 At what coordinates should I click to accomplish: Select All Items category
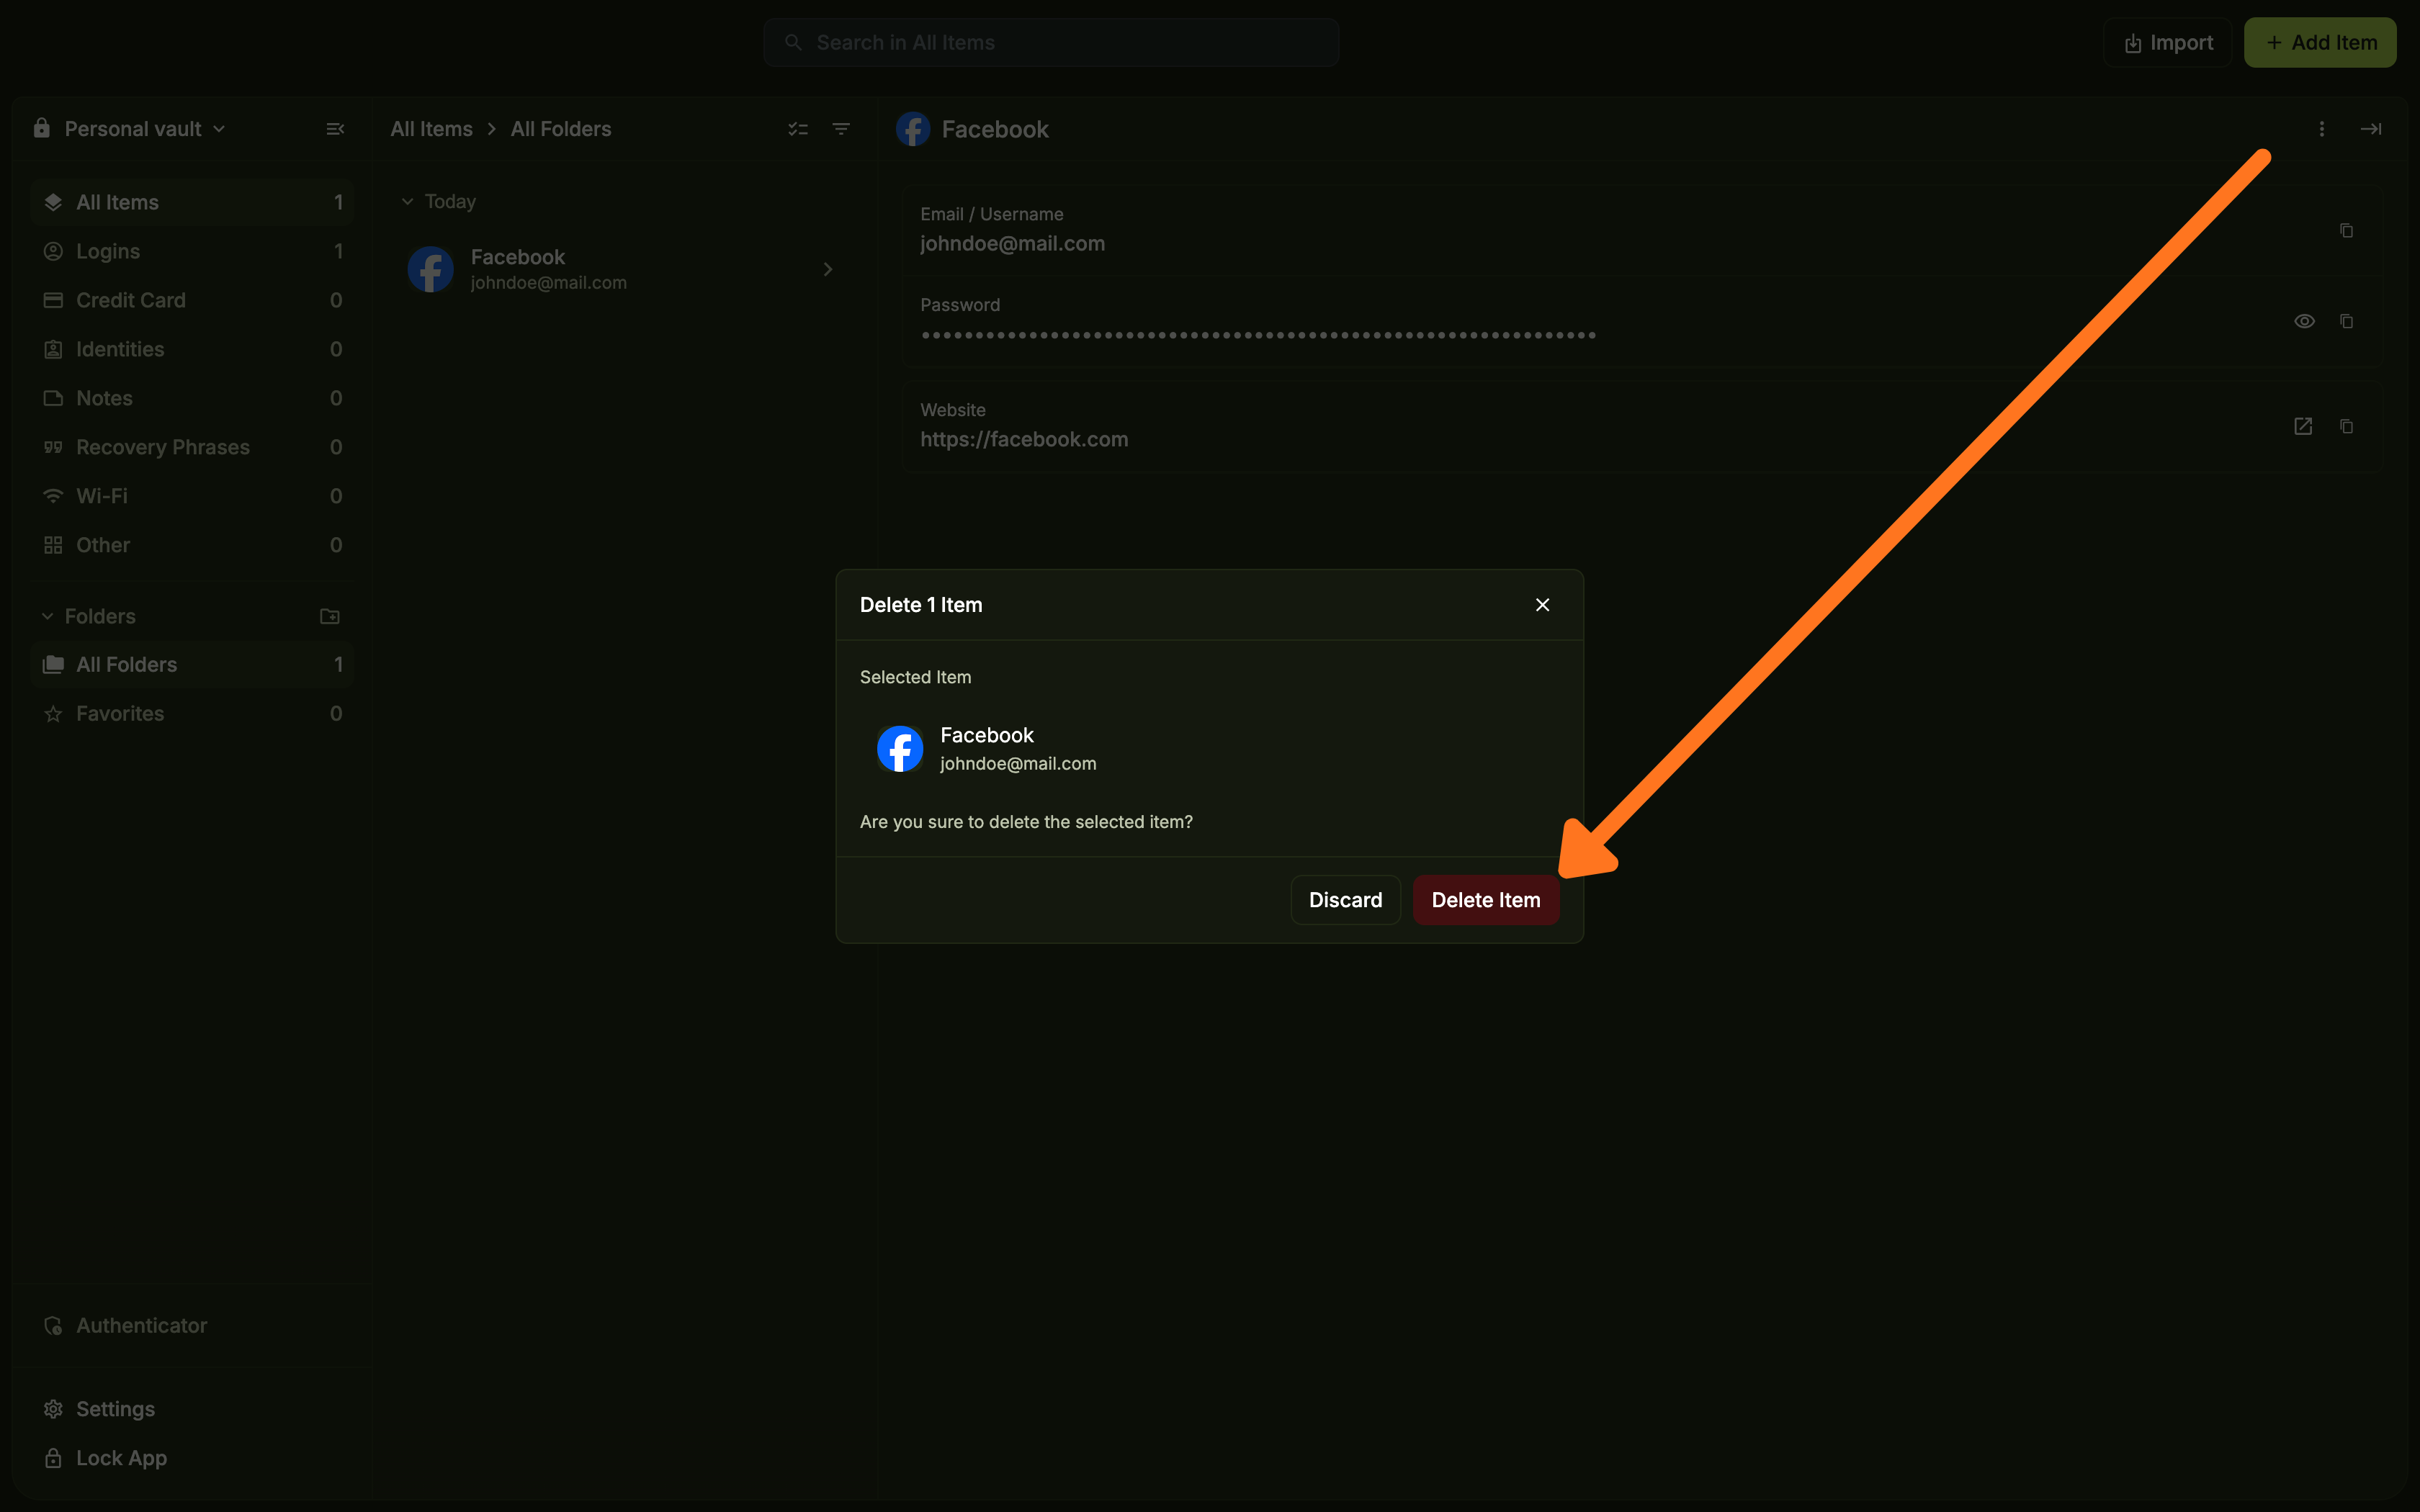point(193,202)
